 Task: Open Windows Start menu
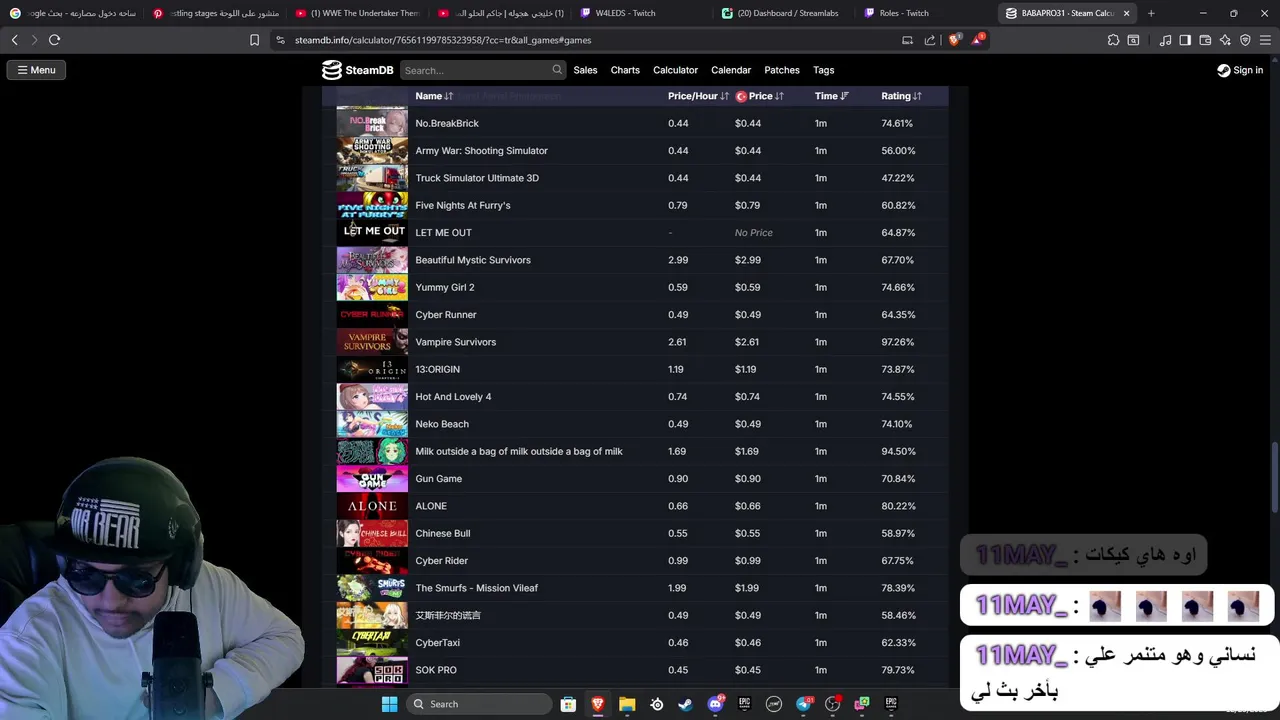[x=389, y=704]
